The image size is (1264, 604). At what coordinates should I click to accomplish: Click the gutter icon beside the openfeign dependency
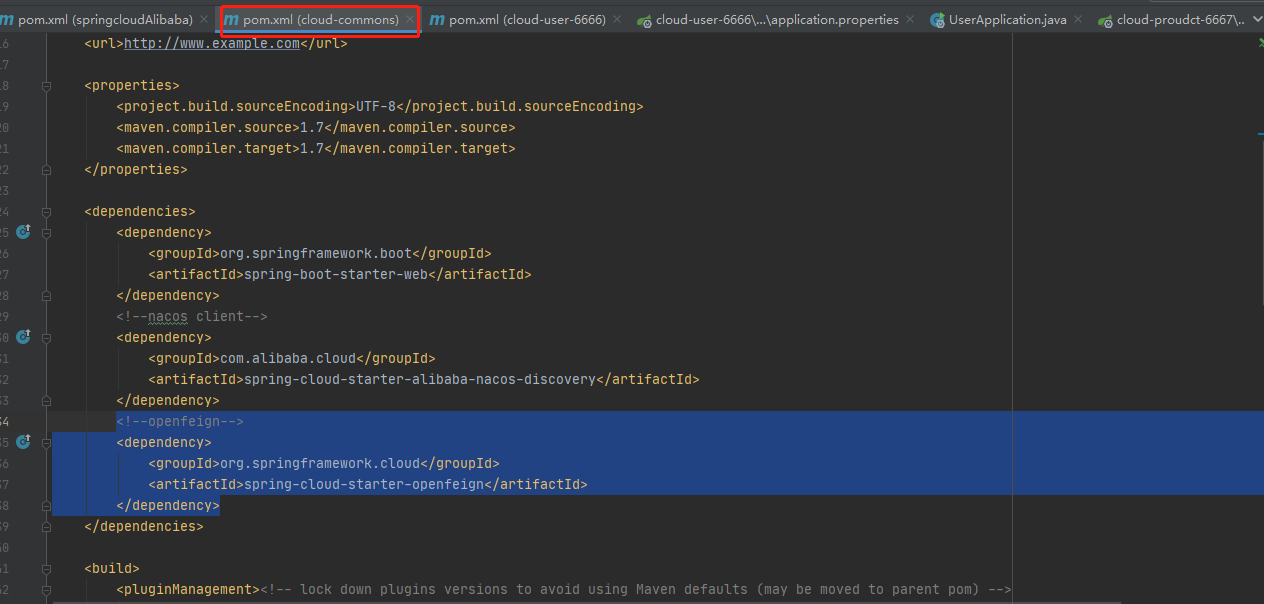23,442
